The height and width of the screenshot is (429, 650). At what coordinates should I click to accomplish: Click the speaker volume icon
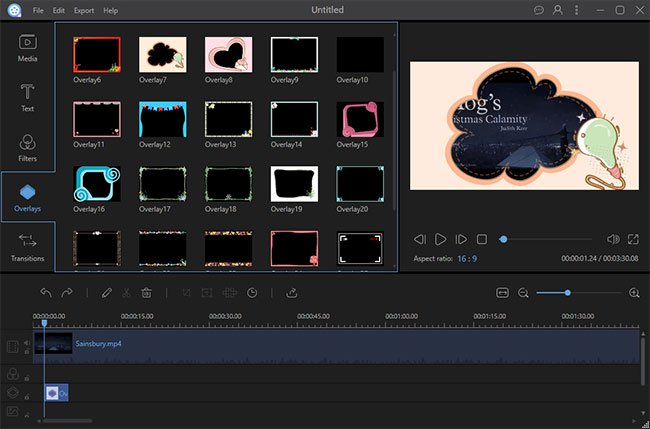click(x=613, y=239)
